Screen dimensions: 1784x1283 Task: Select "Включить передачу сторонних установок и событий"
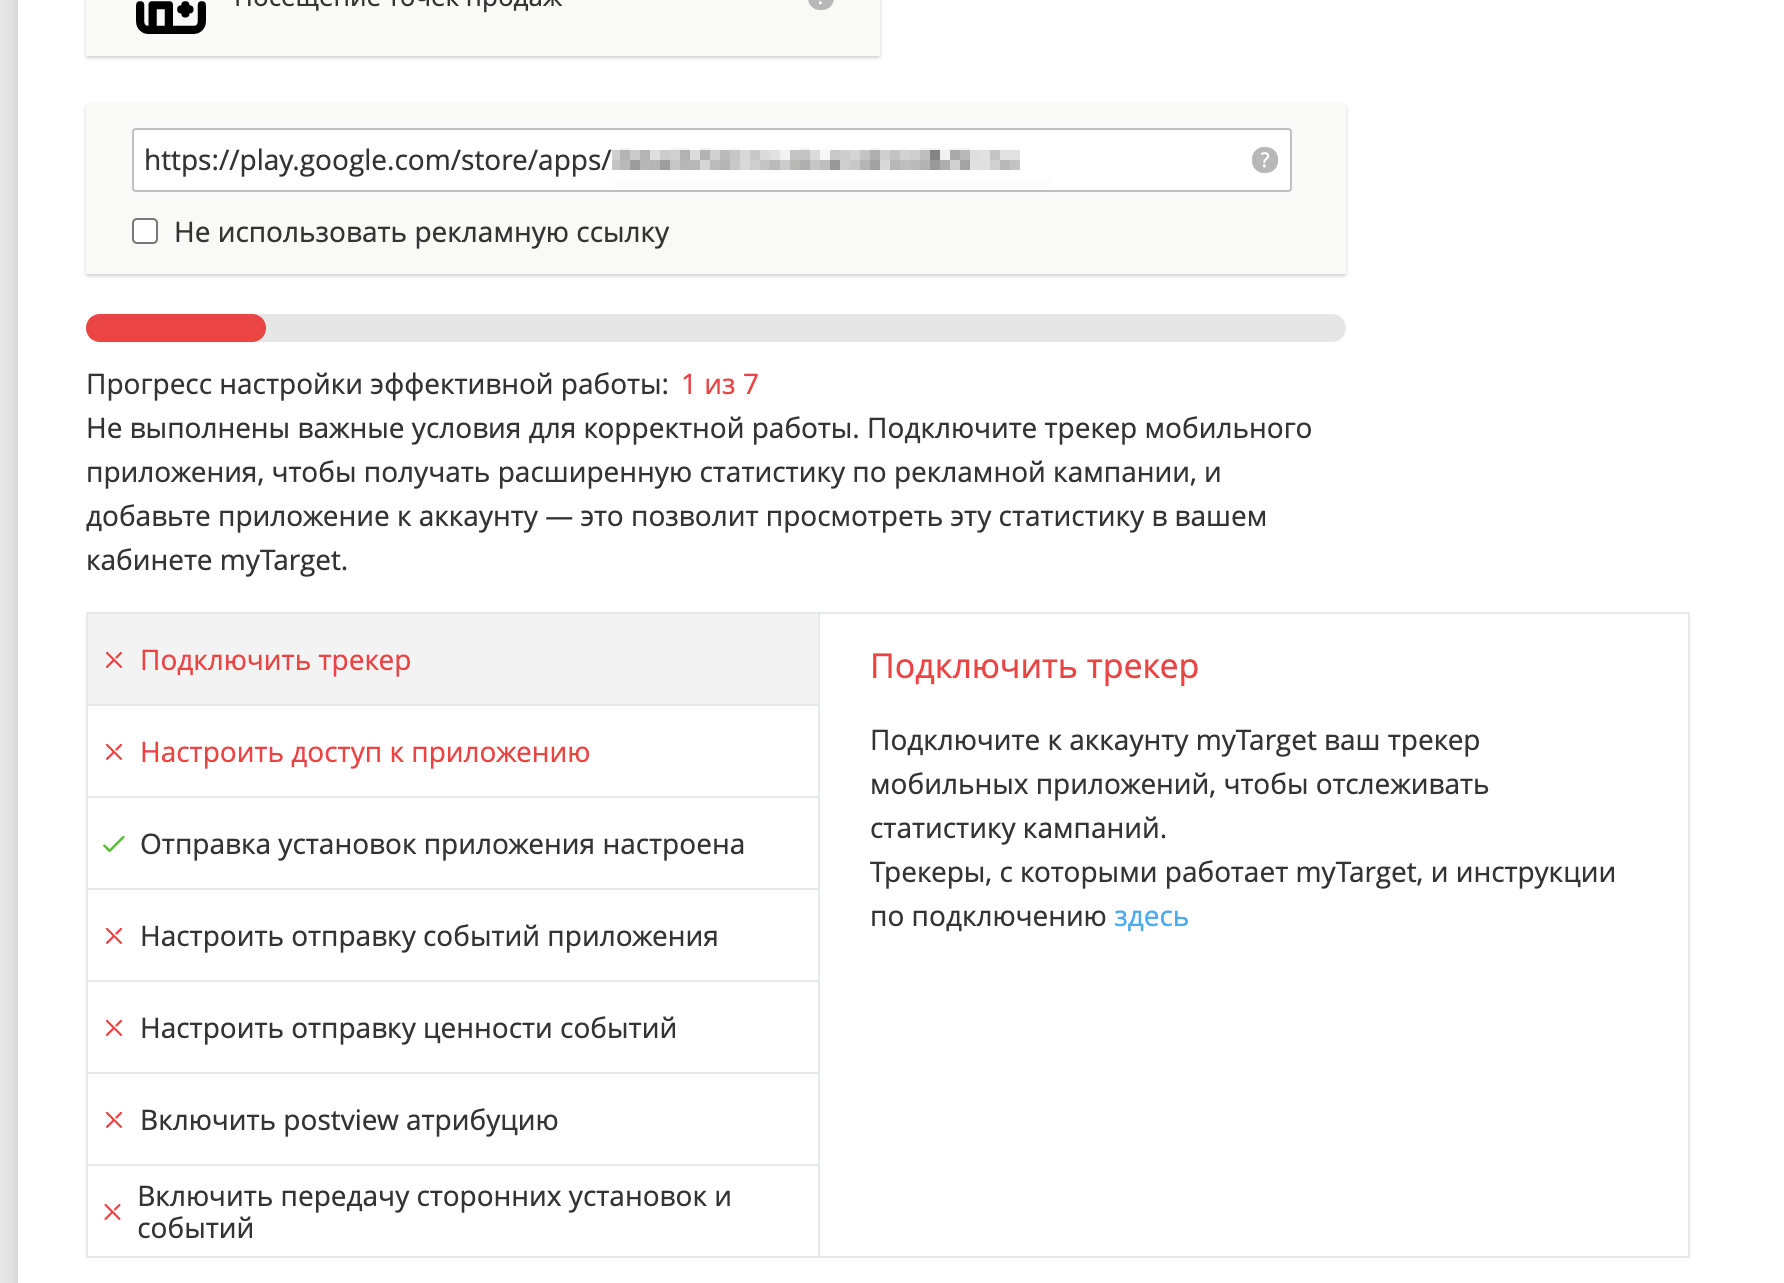434,1212
